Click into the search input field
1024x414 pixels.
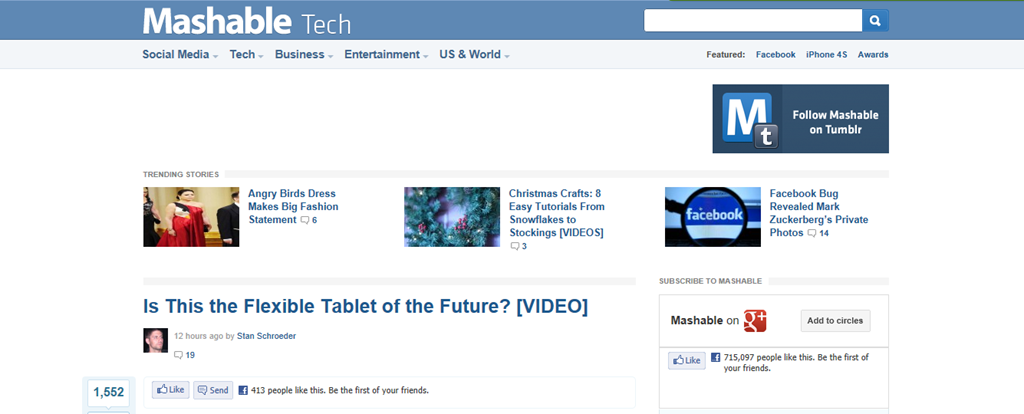pyautogui.click(x=753, y=20)
